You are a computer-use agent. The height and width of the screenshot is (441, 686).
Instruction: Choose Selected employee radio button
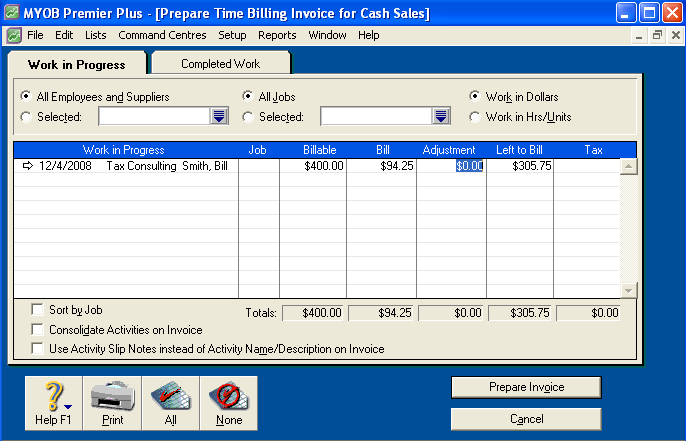[26, 117]
